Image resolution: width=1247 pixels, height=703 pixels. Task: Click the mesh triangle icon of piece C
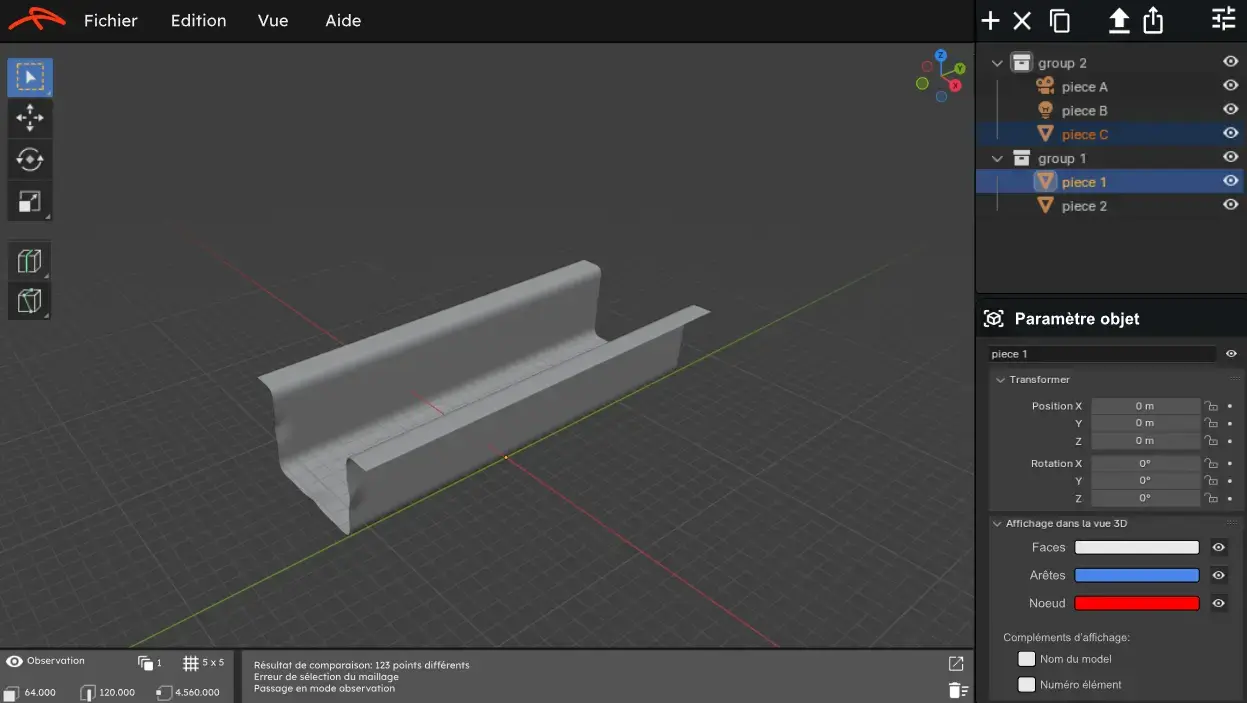[x=1045, y=134]
